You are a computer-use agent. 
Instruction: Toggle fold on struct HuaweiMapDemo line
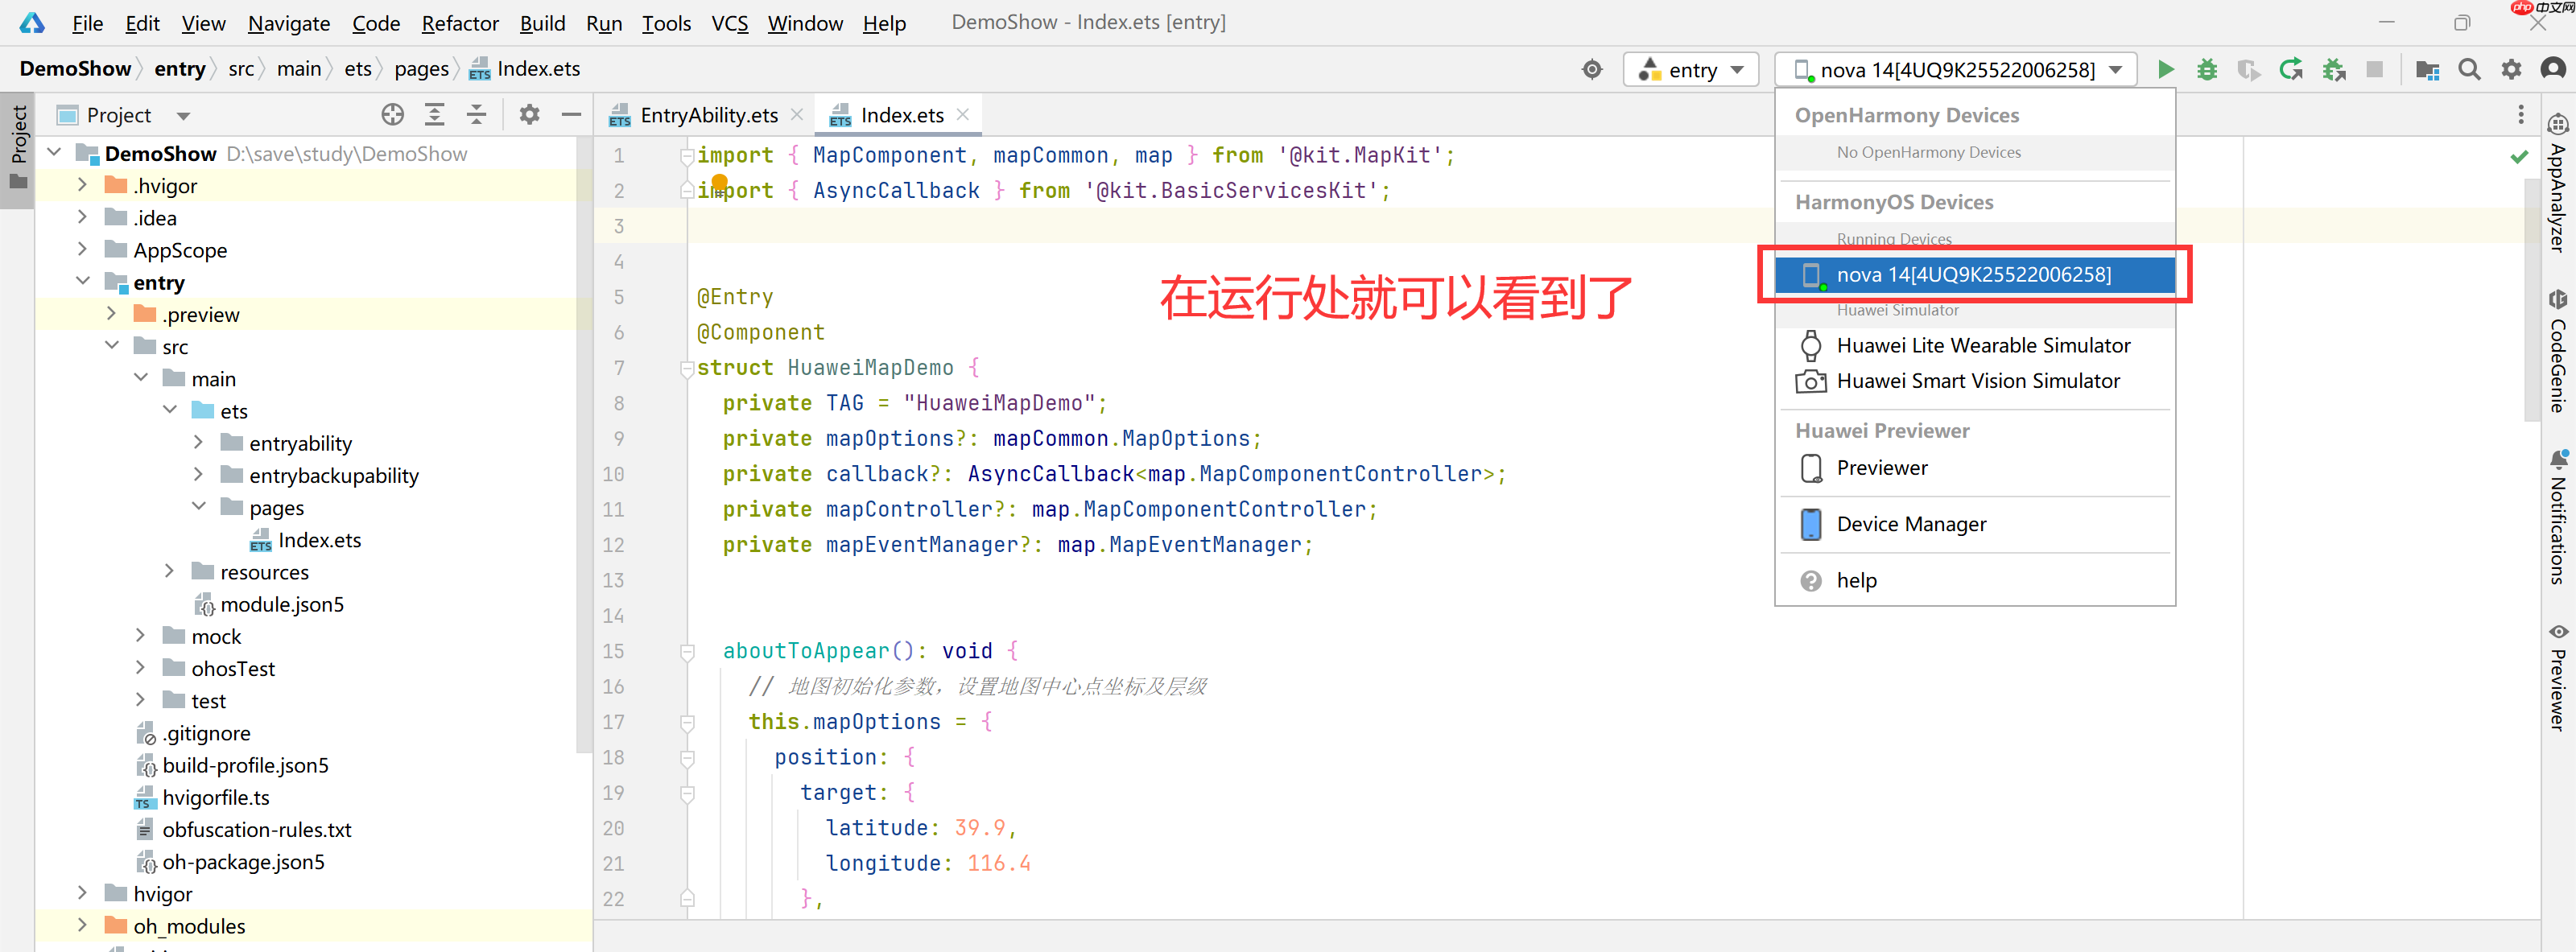point(687,368)
